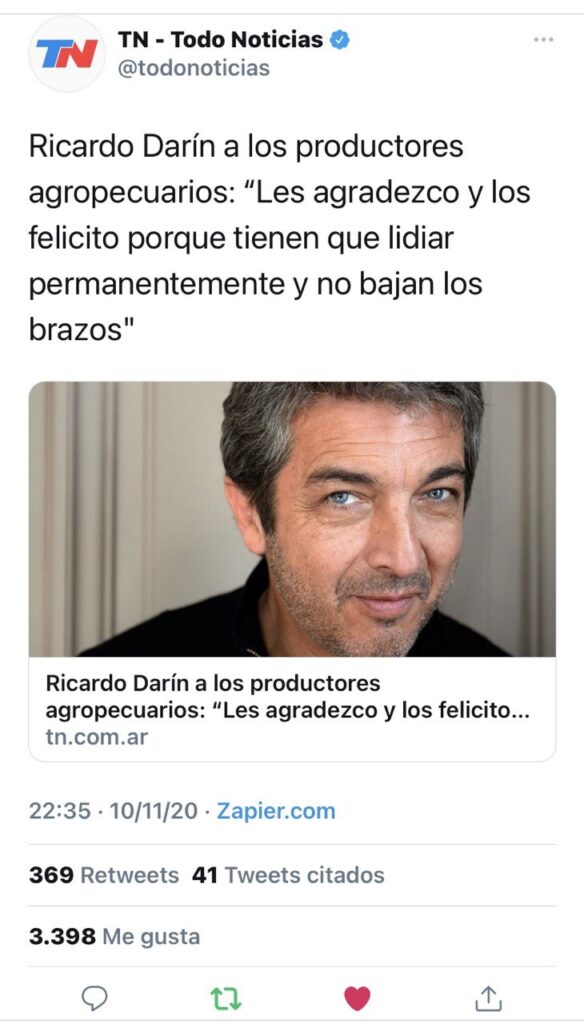Open the share upload icon
This screenshot has width=584, height=1024.
point(489,998)
